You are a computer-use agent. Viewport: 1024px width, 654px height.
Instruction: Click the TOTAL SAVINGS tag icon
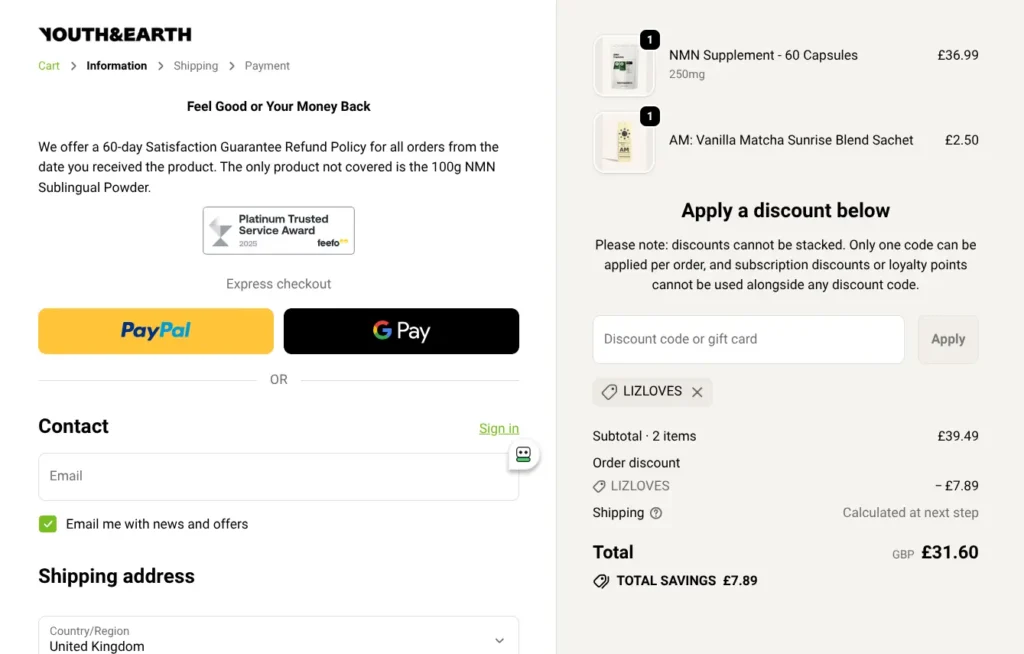601,580
